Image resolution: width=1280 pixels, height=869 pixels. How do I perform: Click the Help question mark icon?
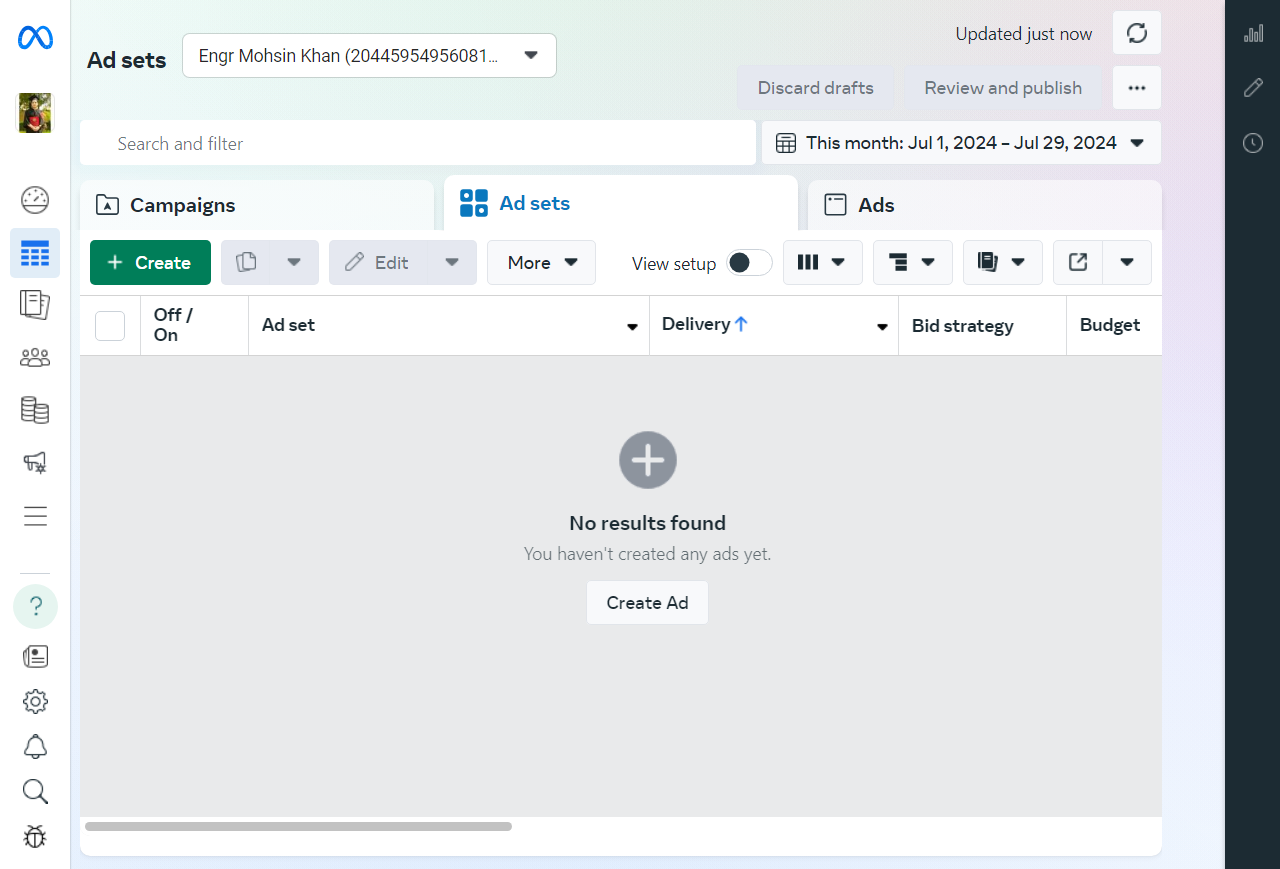click(35, 606)
